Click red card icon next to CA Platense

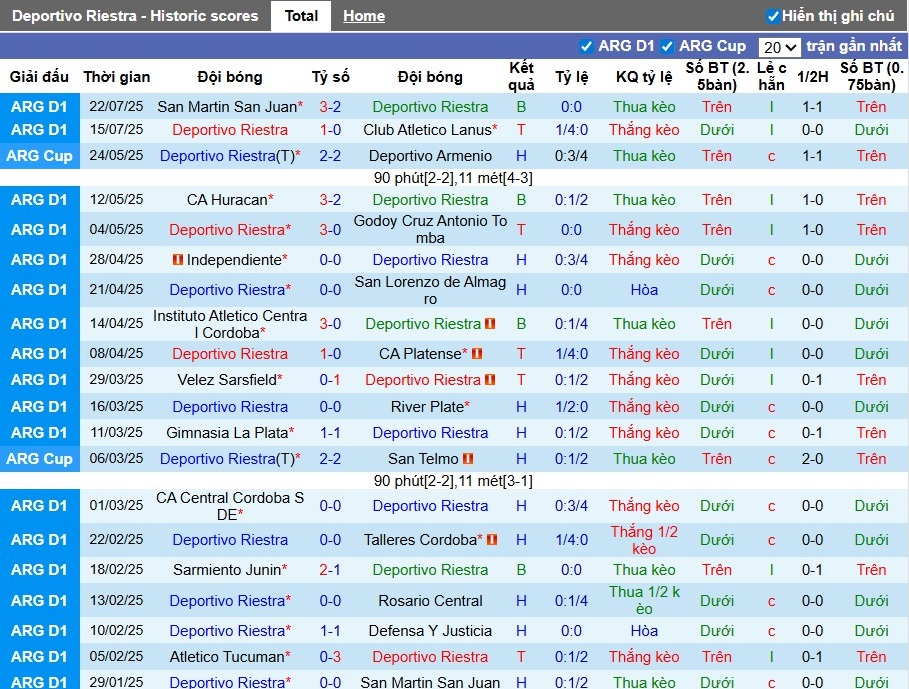477,353
